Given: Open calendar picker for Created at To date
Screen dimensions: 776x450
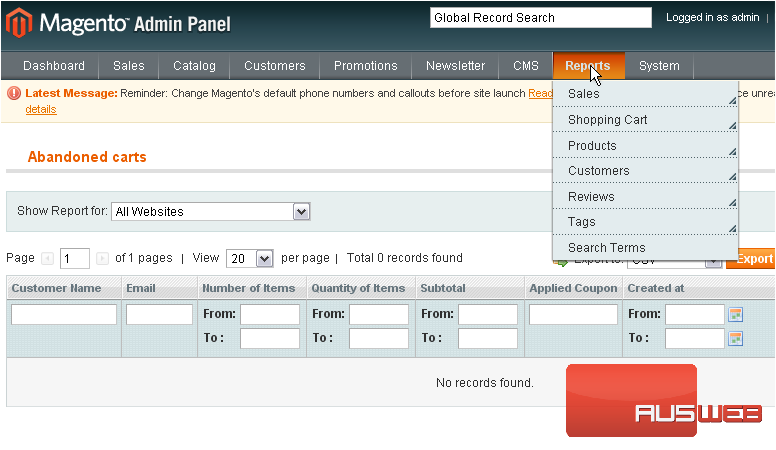Looking at the screenshot, I should coord(736,338).
